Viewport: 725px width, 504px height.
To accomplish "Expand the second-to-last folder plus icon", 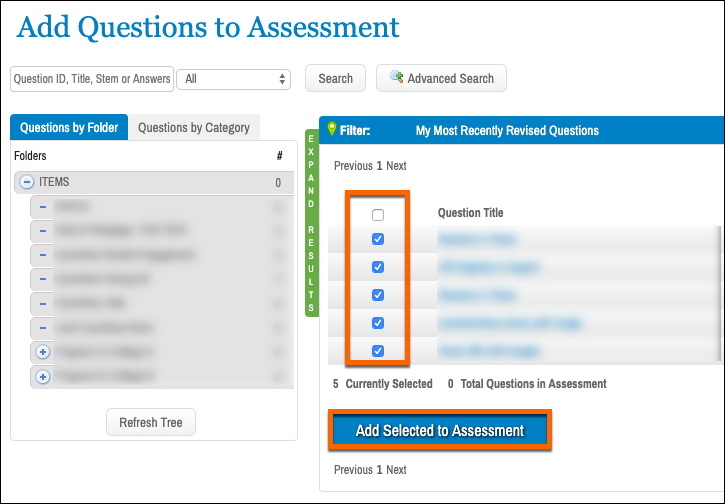I will pyautogui.click(x=43, y=353).
